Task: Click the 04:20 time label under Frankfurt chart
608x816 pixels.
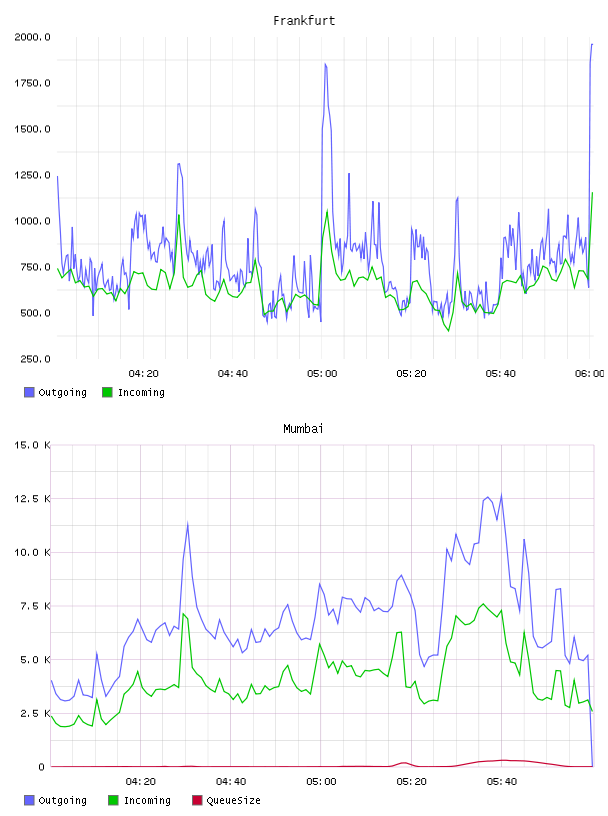Action: click(x=144, y=374)
